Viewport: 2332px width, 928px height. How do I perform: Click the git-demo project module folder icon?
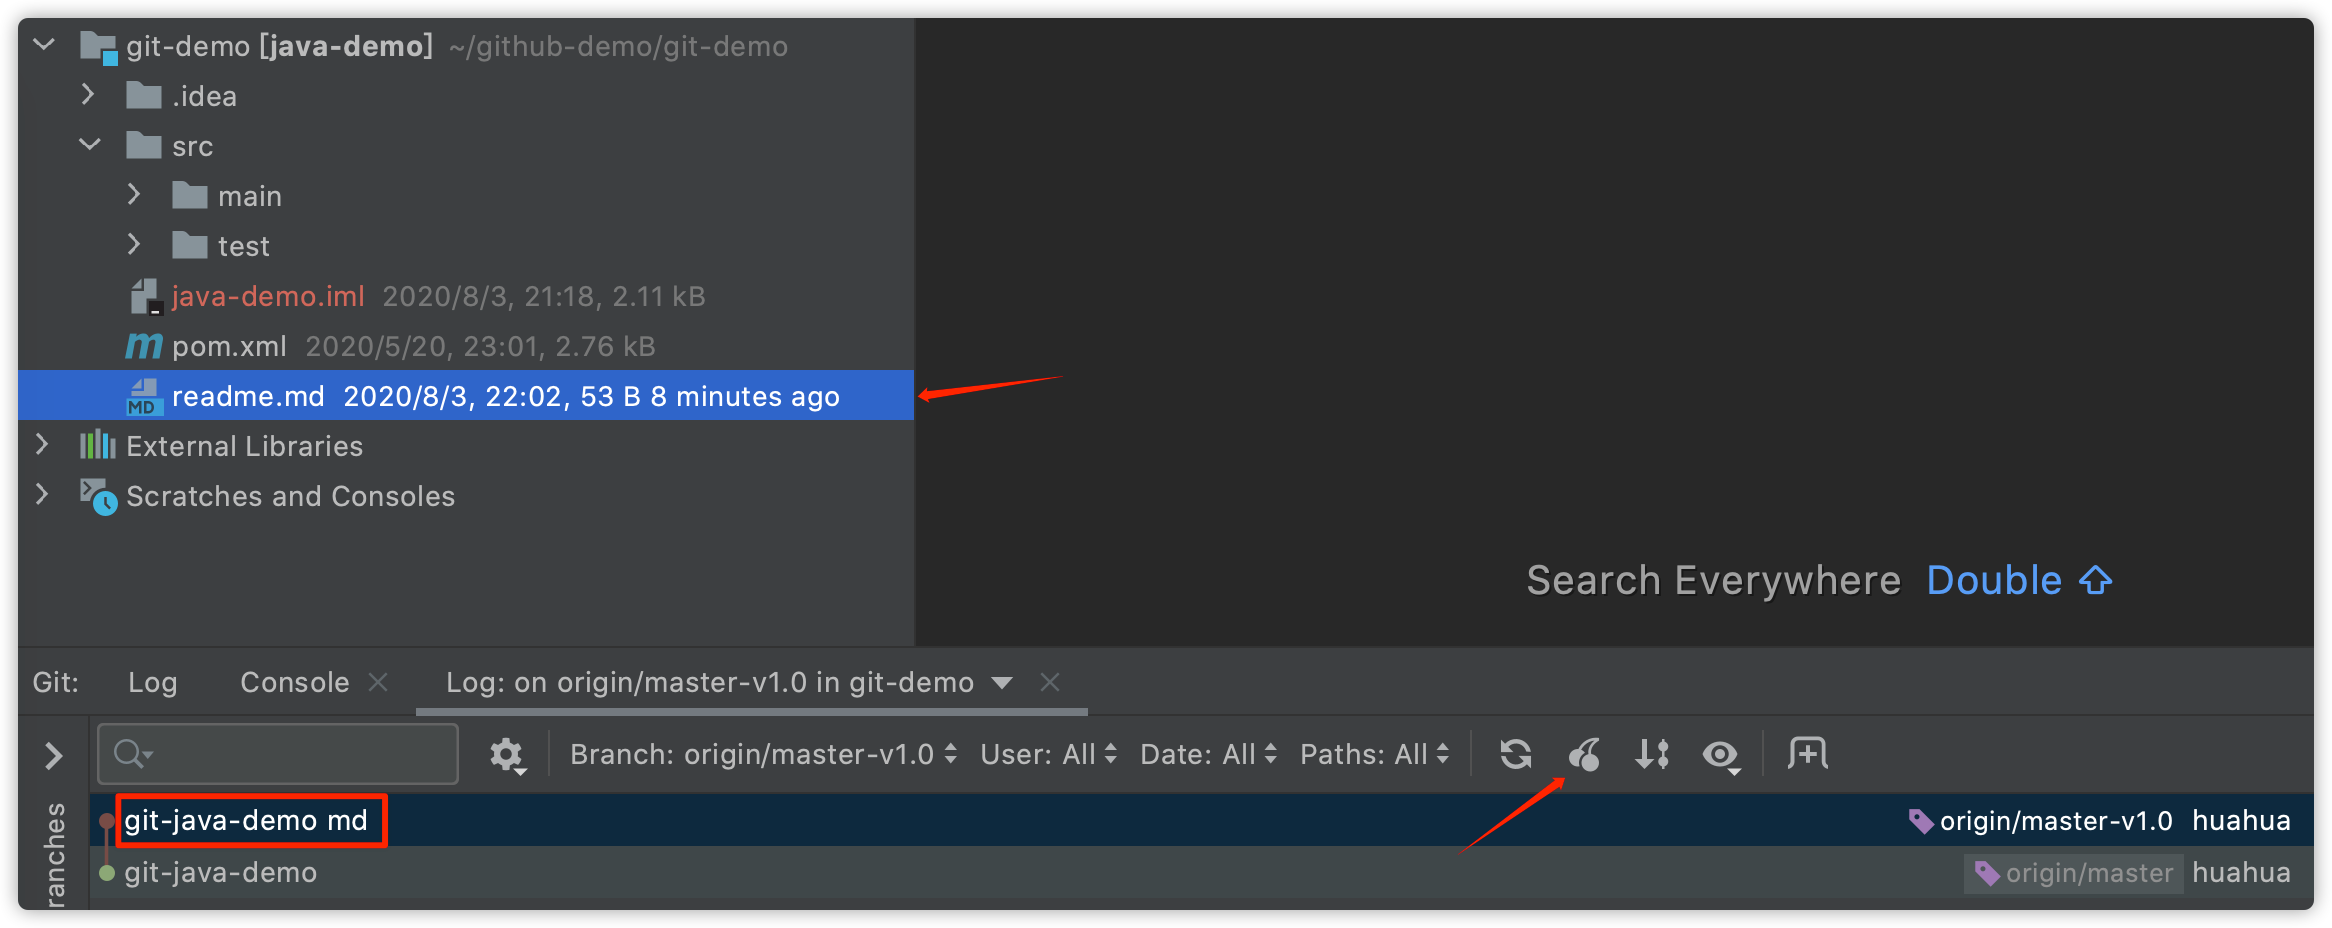pos(99,47)
